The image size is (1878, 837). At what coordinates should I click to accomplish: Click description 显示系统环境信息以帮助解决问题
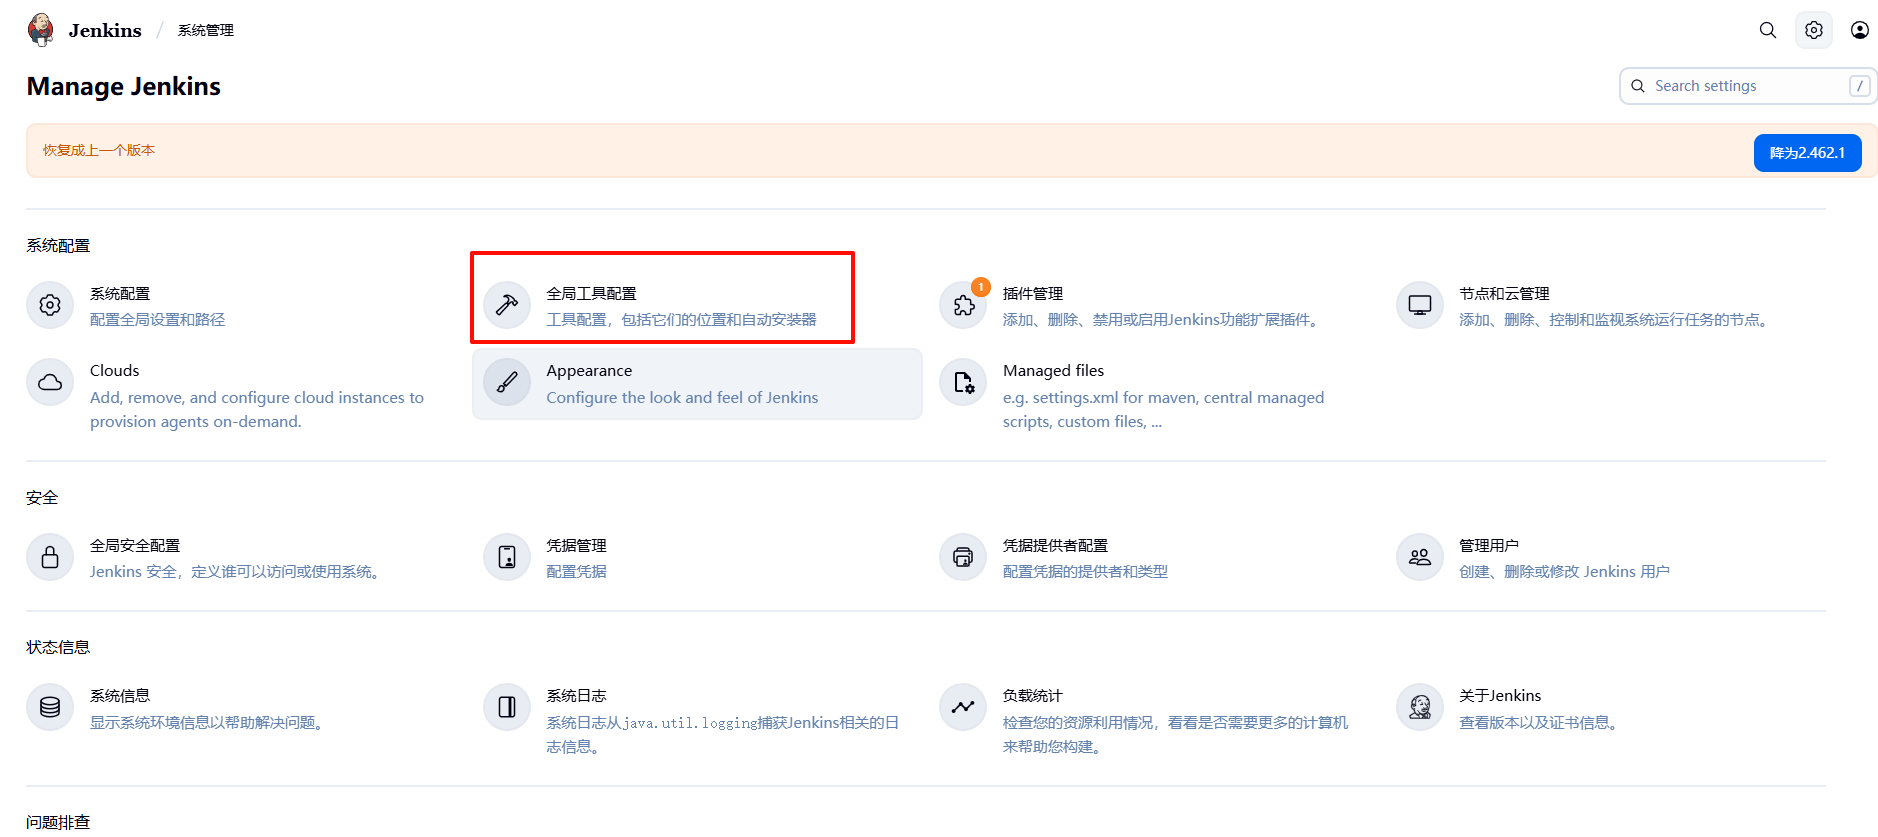[x=209, y=722]
